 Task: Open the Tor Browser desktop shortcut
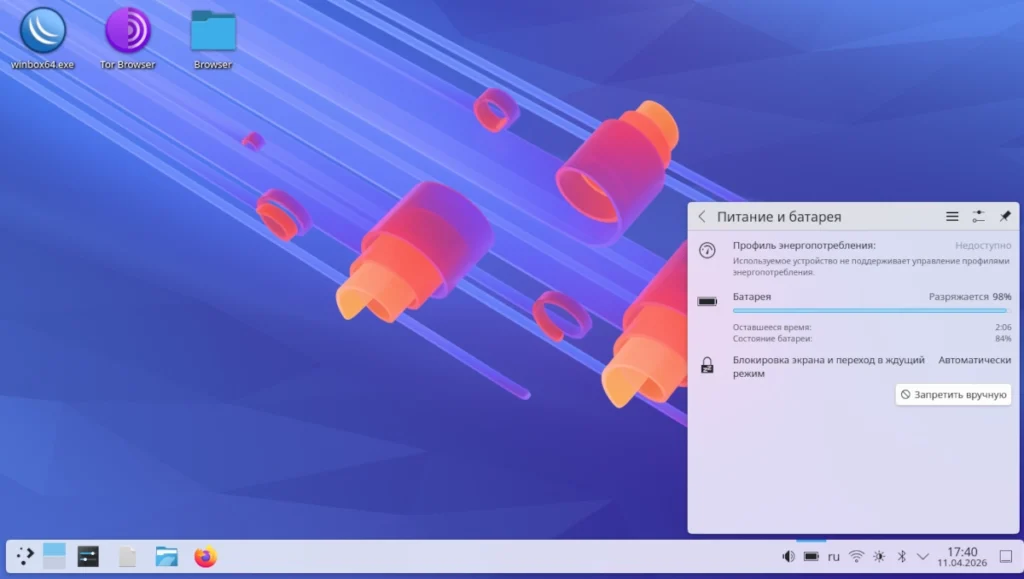127,38
